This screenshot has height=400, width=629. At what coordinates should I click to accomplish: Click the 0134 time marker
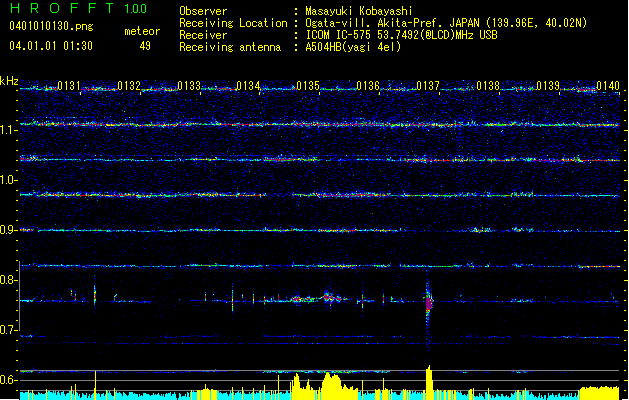248,85
